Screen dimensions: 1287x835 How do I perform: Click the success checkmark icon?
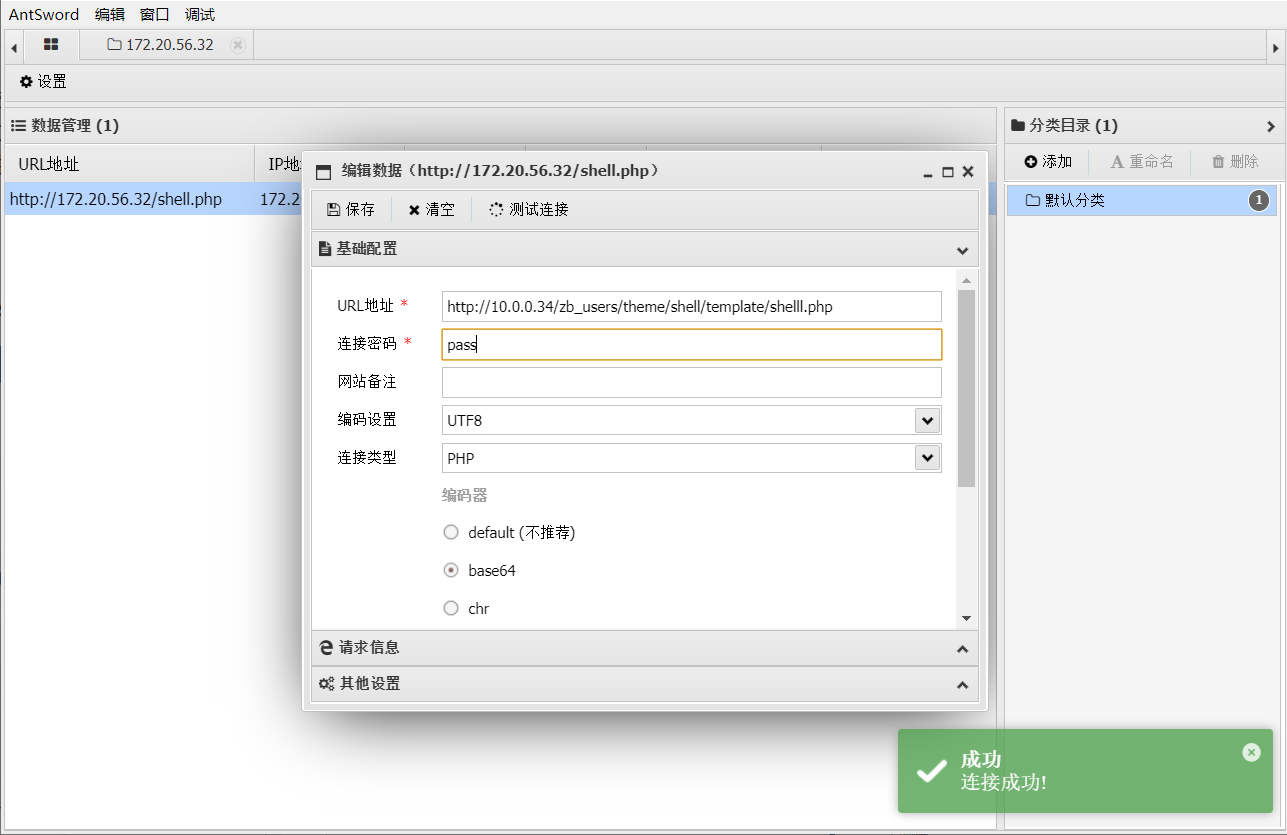click(x=931, y=771)
